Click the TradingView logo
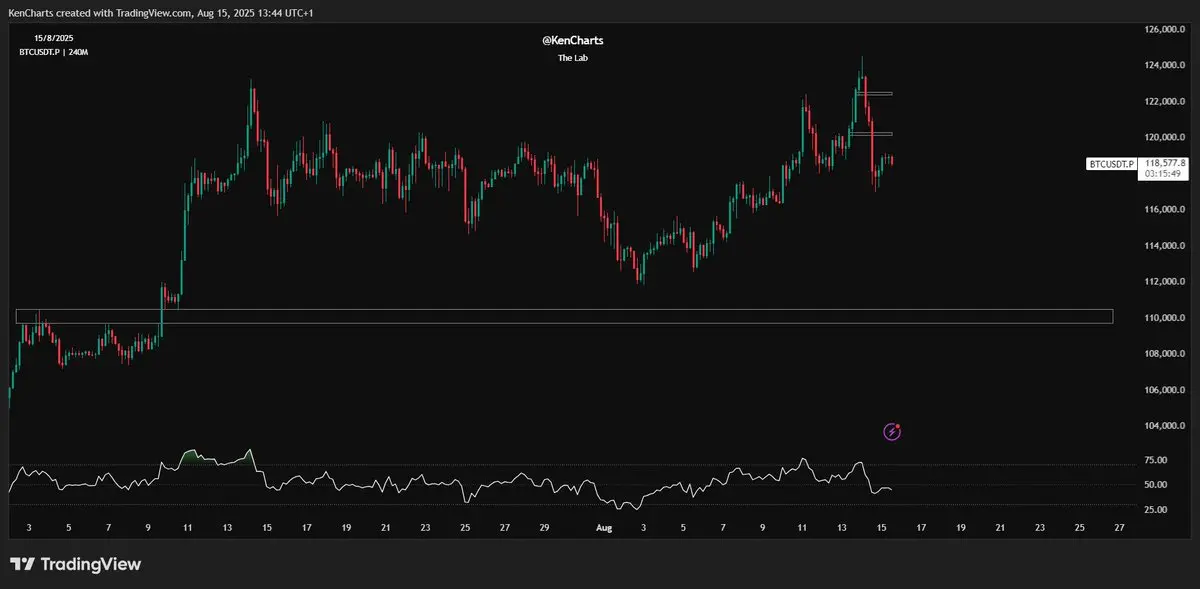The width and height of the screenshot is (1200, 589). click(x=75, y=564)
